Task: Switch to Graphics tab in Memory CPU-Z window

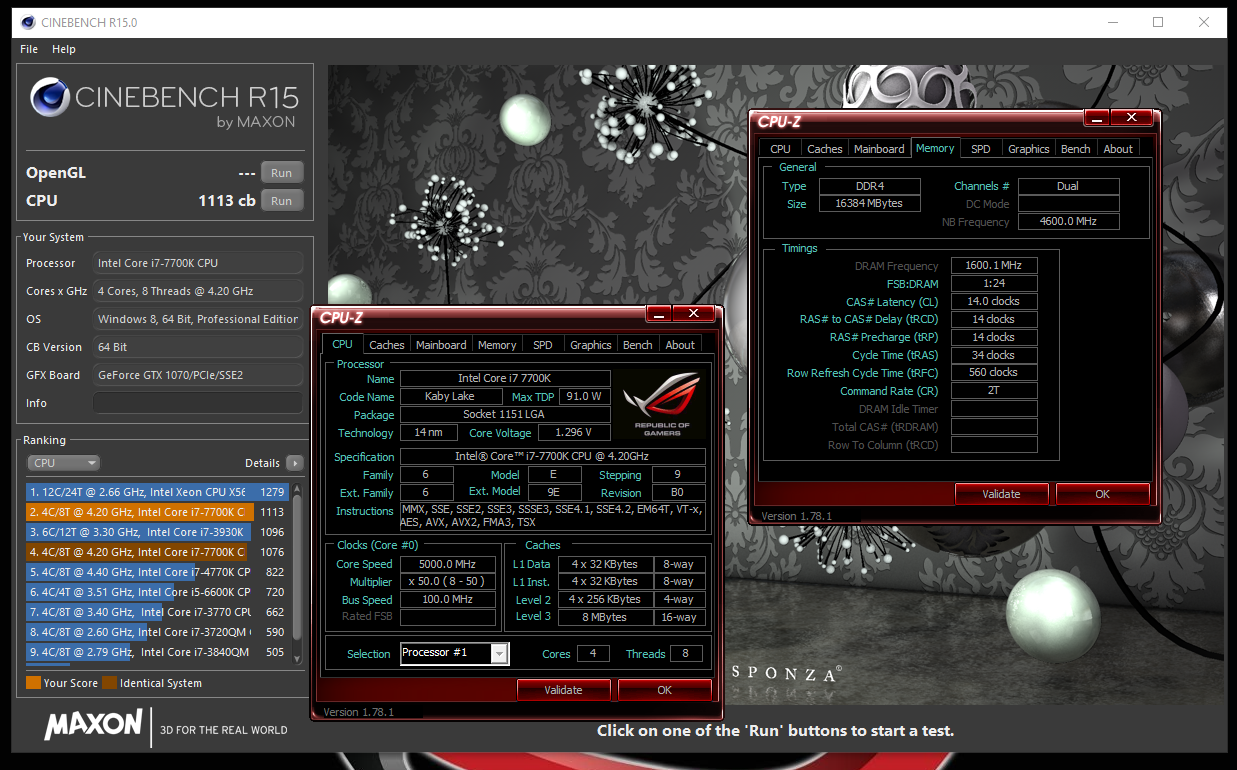Action: coord(1029,149)
